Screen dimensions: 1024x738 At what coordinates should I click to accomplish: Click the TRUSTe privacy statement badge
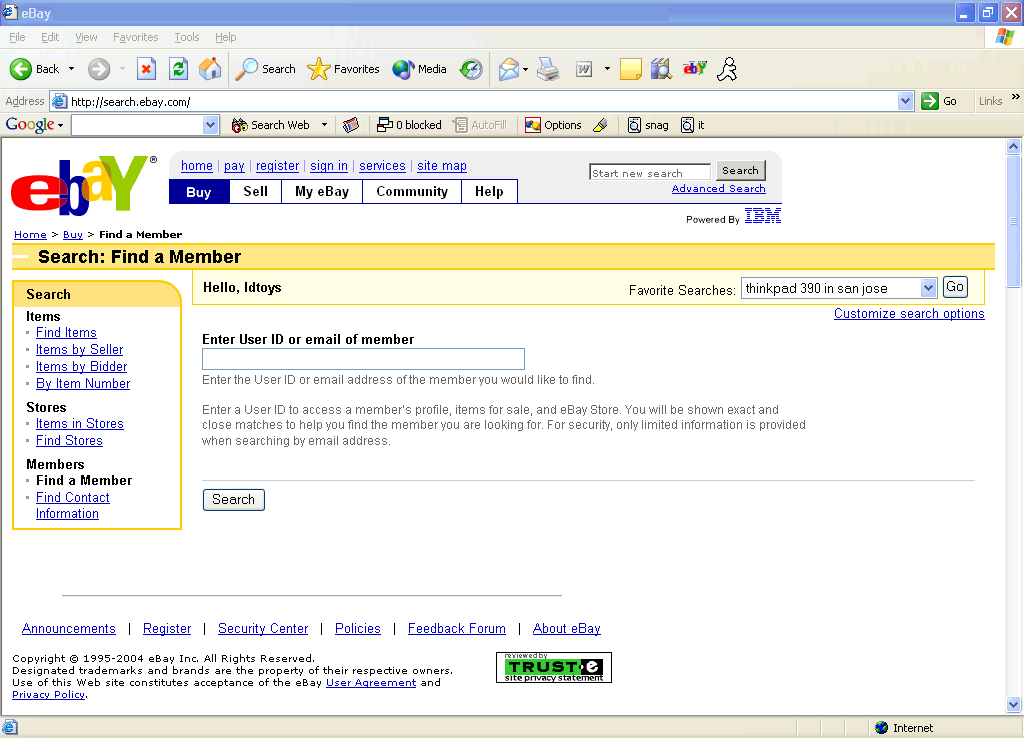point(554,667)
